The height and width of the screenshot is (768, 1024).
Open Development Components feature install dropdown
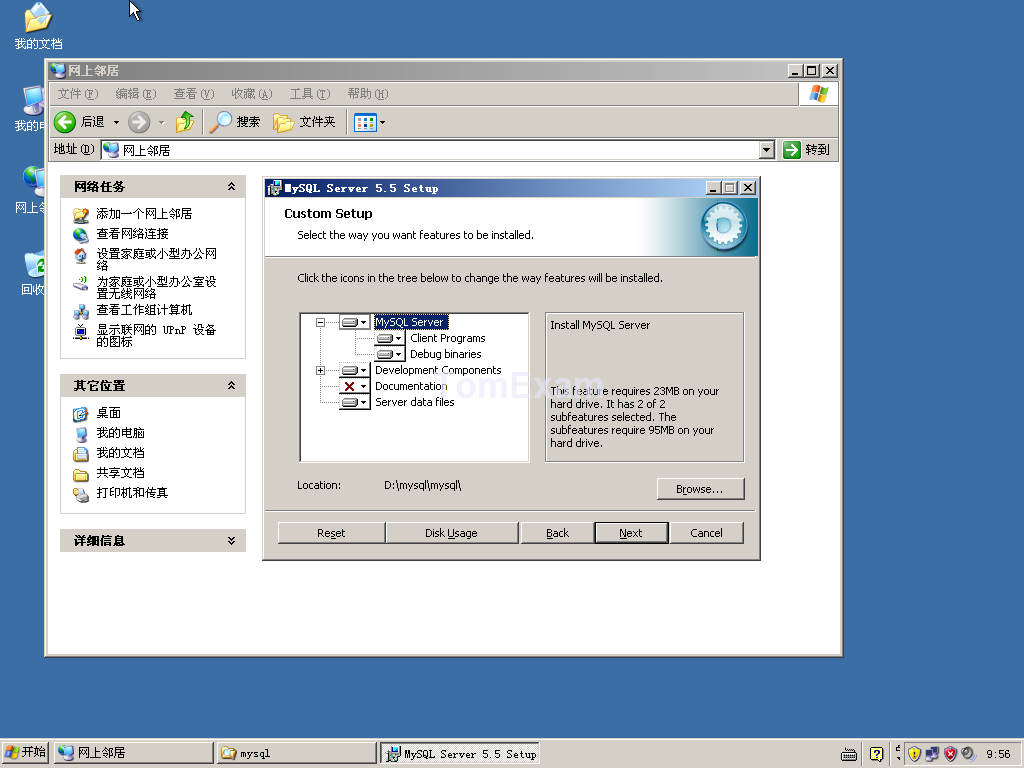click(355, 370)
